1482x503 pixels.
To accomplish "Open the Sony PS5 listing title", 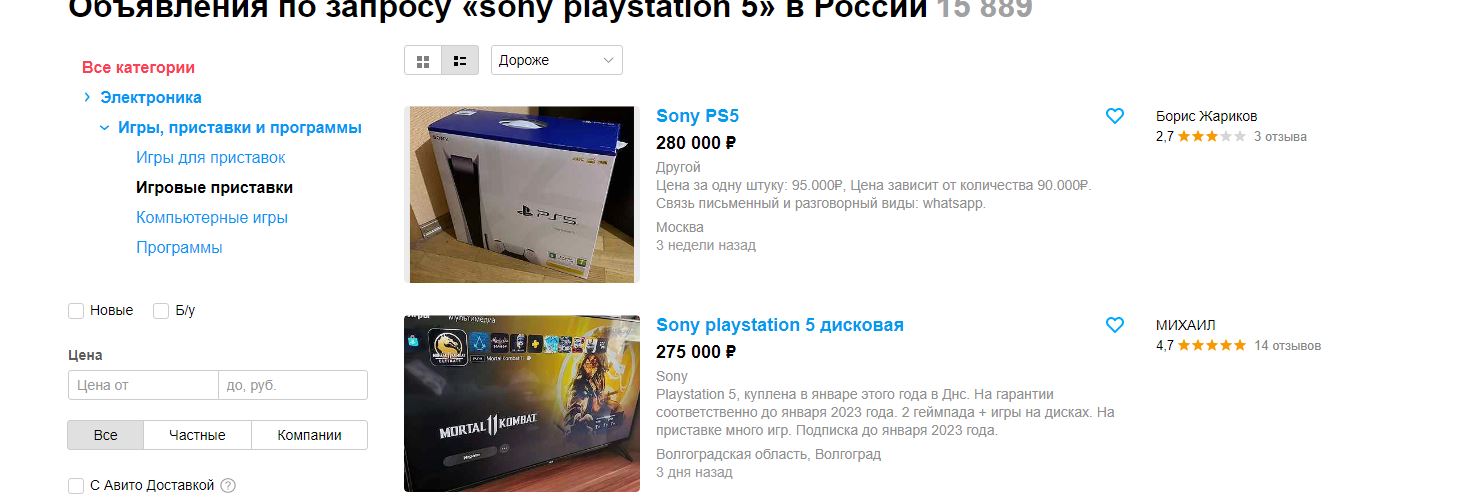I will click(x=697, y=116).
